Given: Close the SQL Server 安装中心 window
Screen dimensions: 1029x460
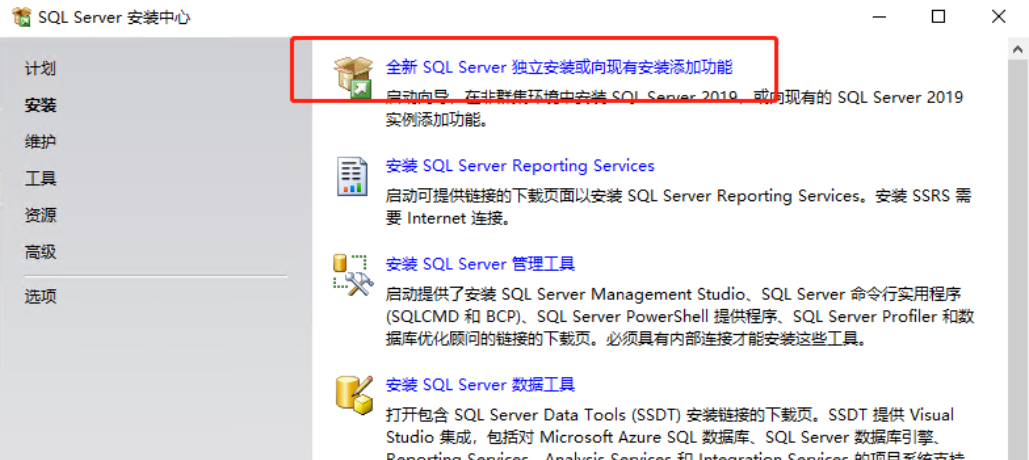Looking at the screenshot, I should (998, 17).
